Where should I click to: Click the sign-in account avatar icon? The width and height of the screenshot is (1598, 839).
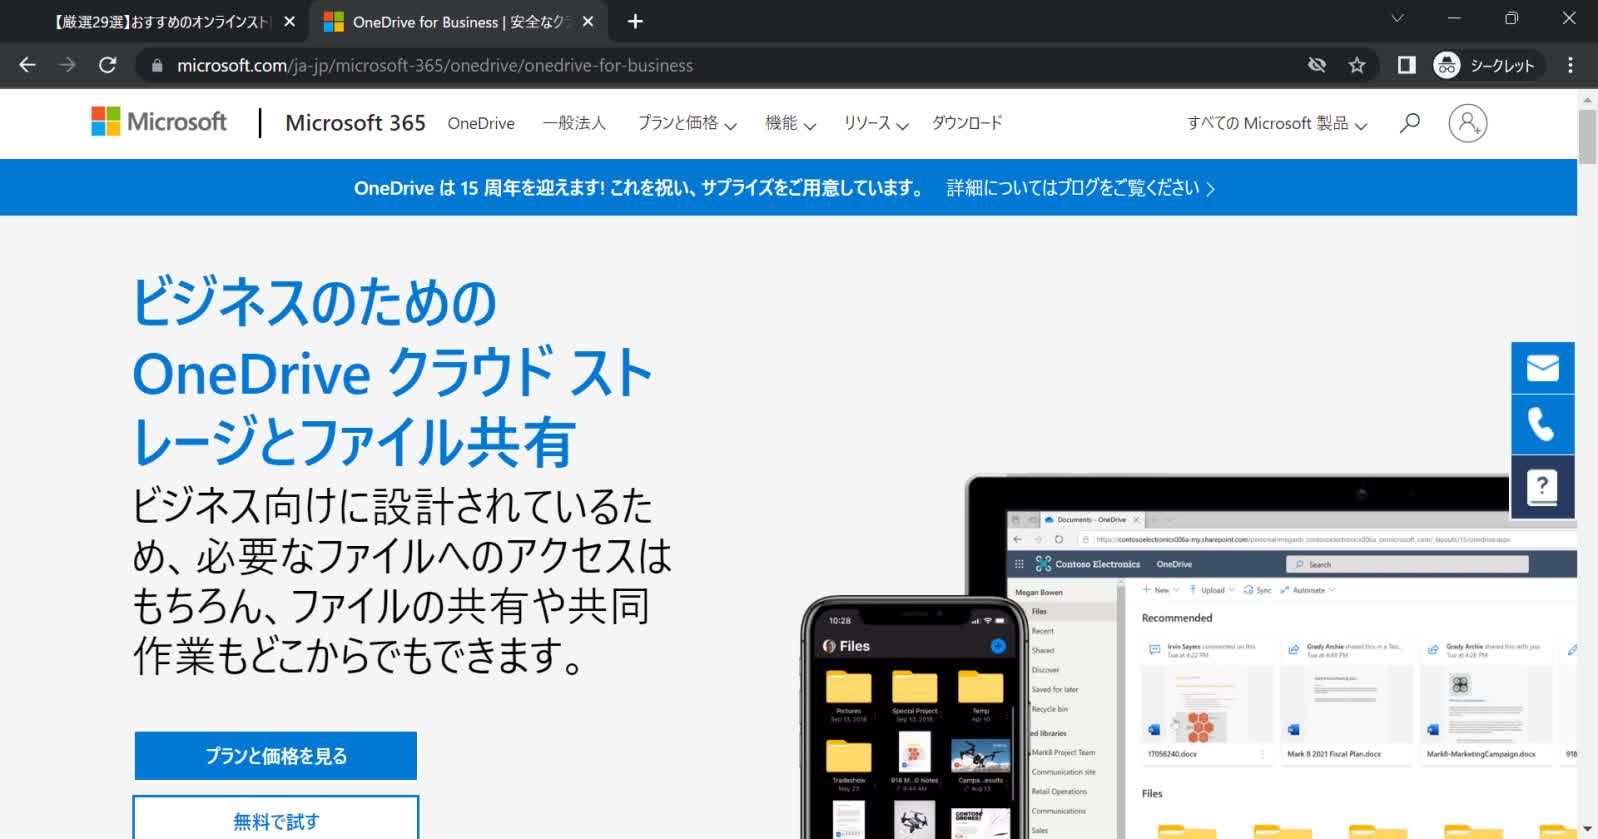[x=1468, y=122]
